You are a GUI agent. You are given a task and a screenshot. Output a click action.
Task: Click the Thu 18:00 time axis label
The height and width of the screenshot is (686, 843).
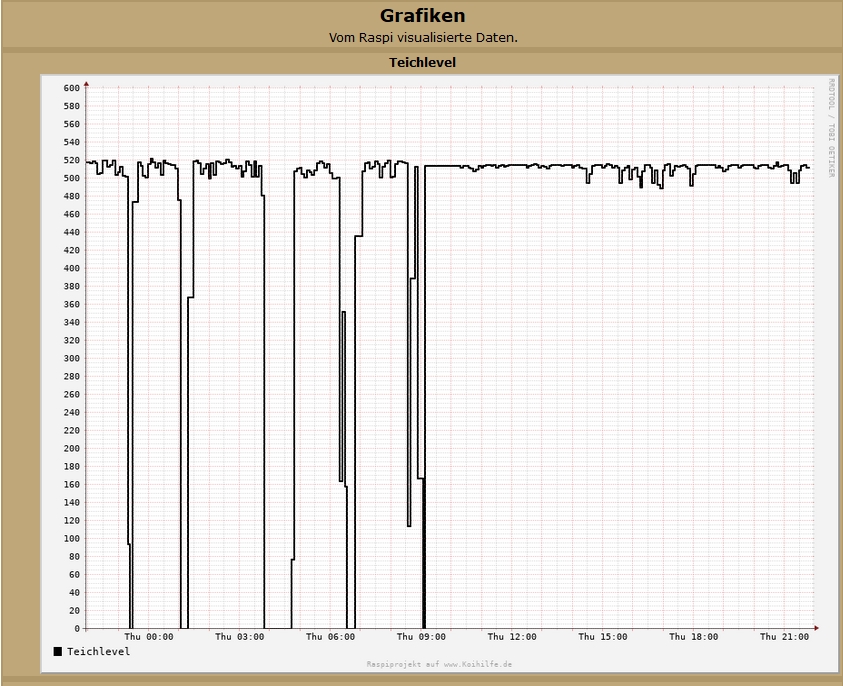pos(693,636)
